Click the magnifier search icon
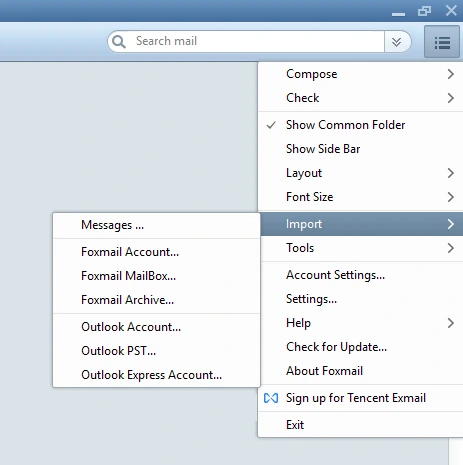This screenshot has height=465, width=463. pyautogui.click(x=119, y=42)
